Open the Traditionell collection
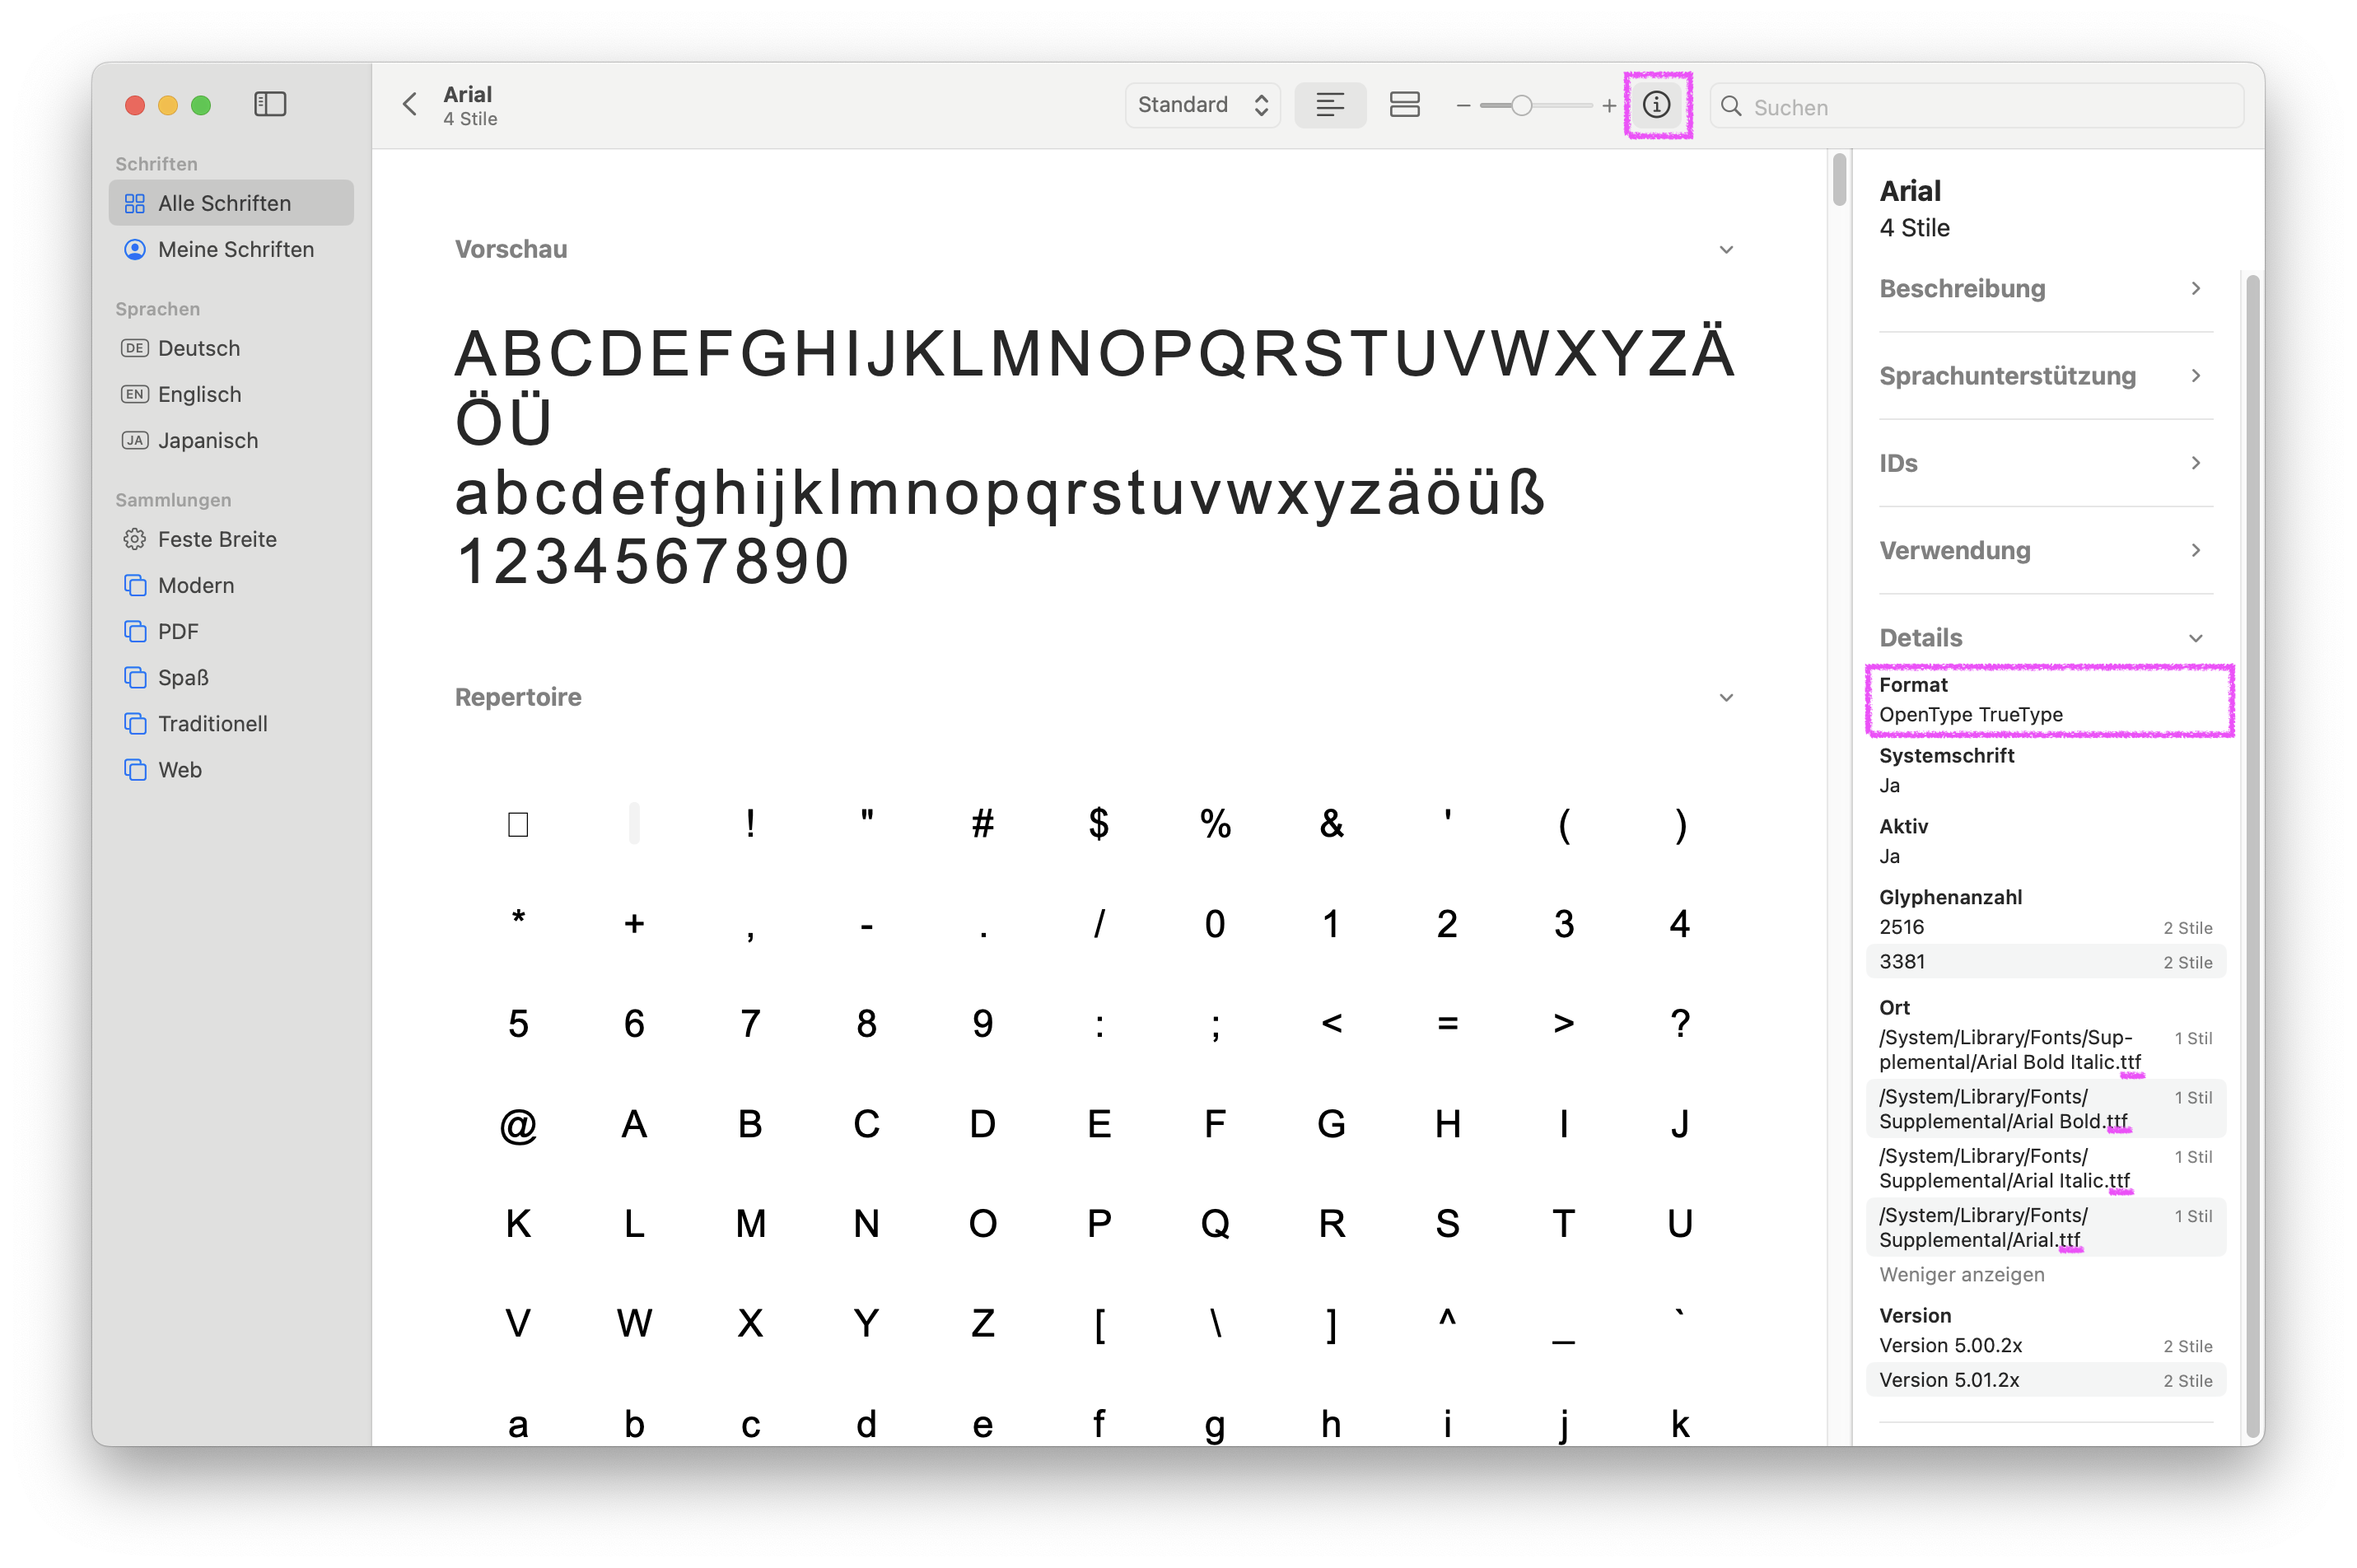This screenshot has height=1568, width=2357. click(x=231, y=723)
